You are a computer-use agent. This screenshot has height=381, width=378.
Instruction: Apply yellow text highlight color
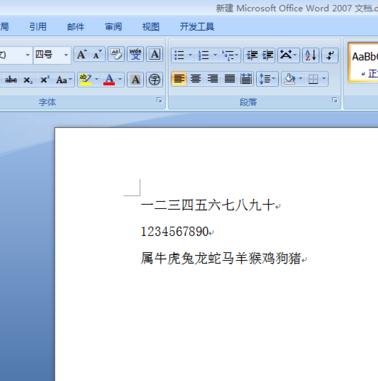pyautogui.click(x=86, y=80)
